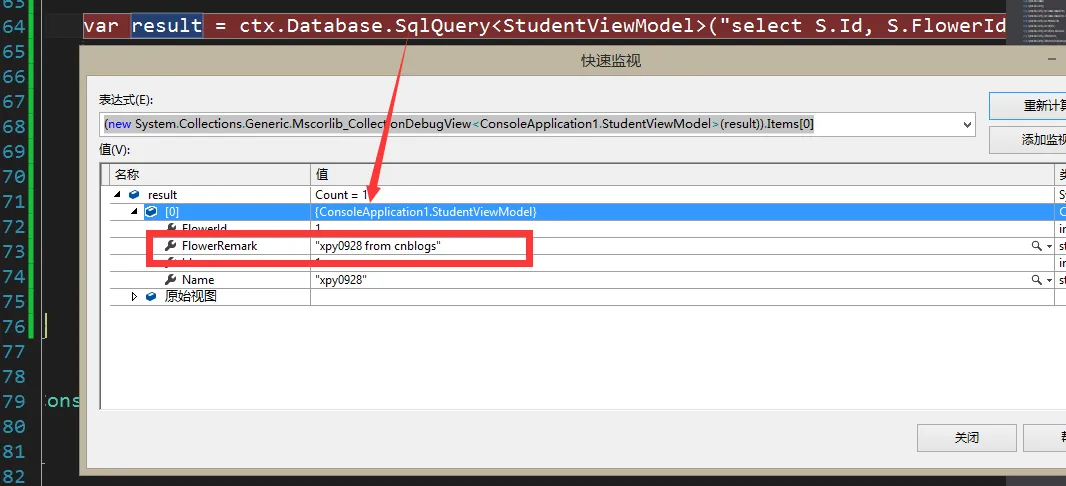Click the wrench icon next to Name
Screen dimensions: 1066x486
170,280
